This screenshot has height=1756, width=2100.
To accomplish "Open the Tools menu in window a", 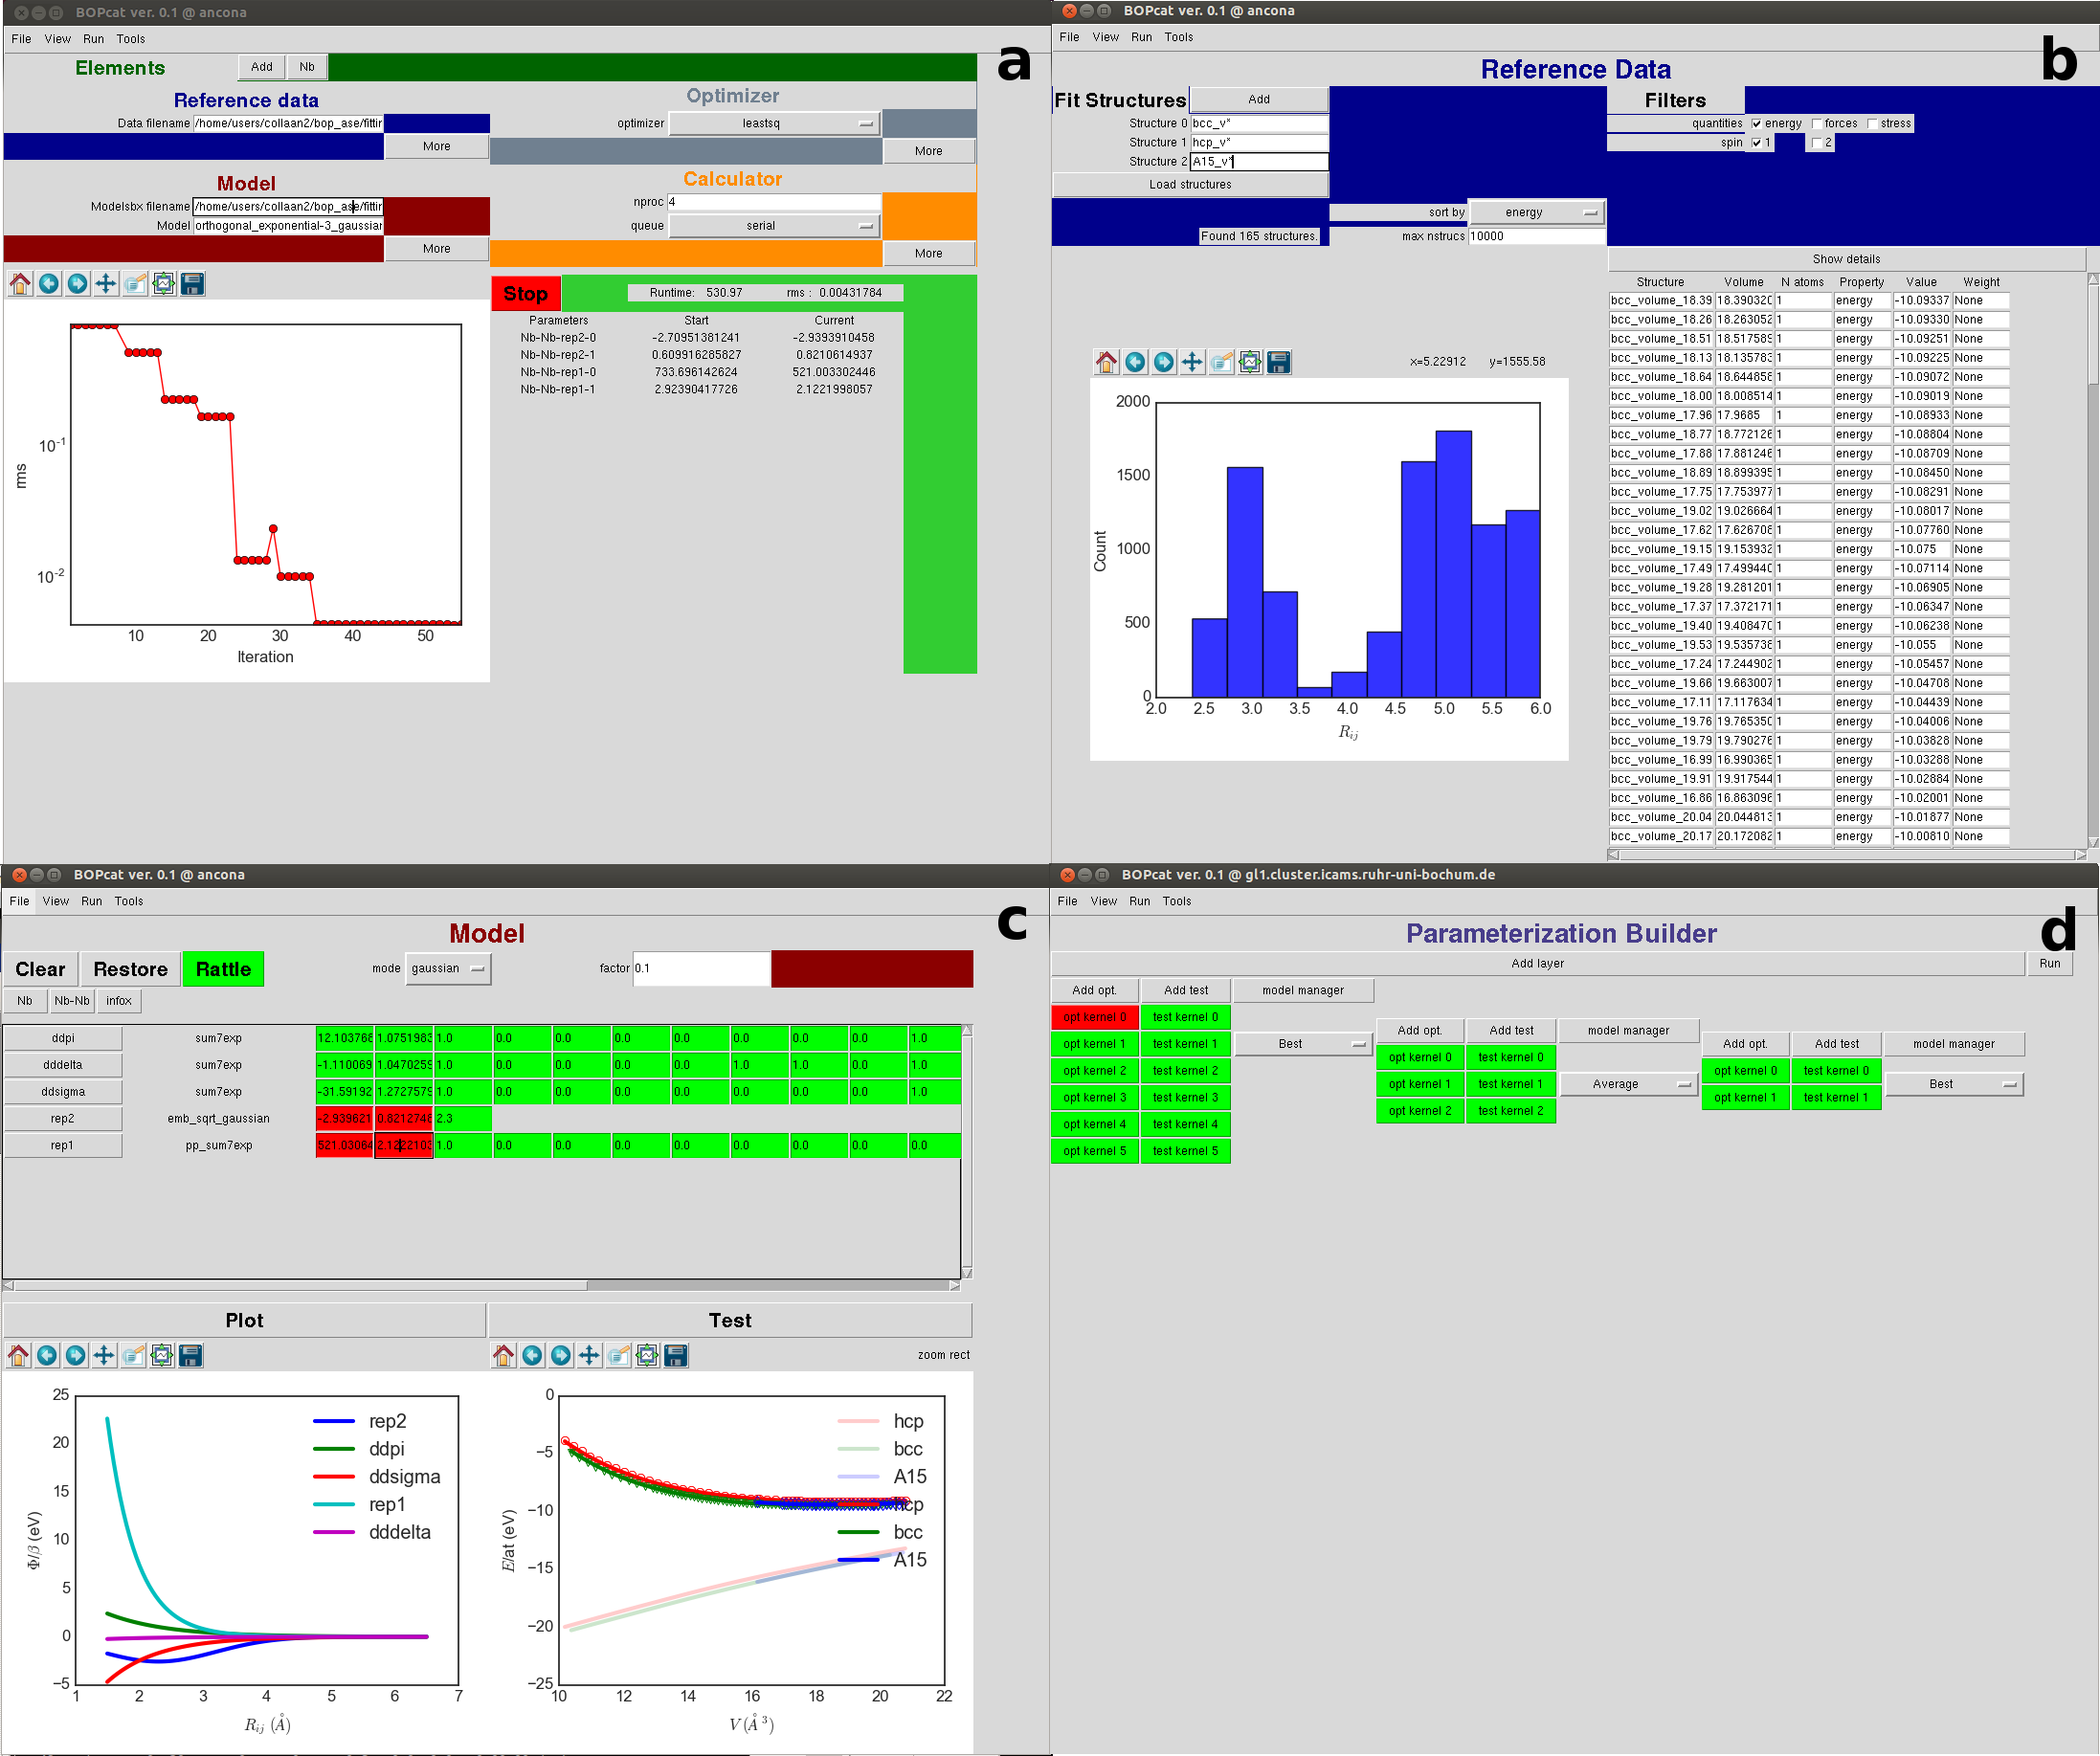I will pyautogui.click(x=131, y=39).
